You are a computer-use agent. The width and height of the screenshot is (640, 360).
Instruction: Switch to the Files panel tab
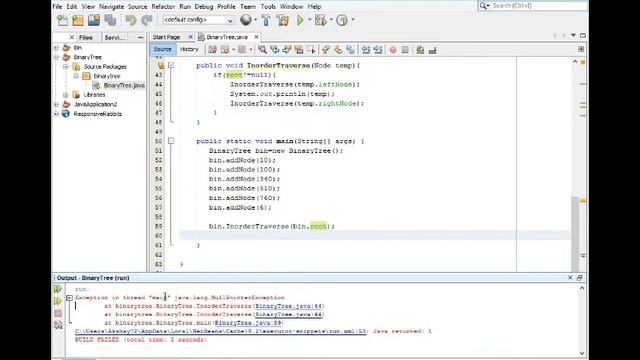[x=86, y=37]
